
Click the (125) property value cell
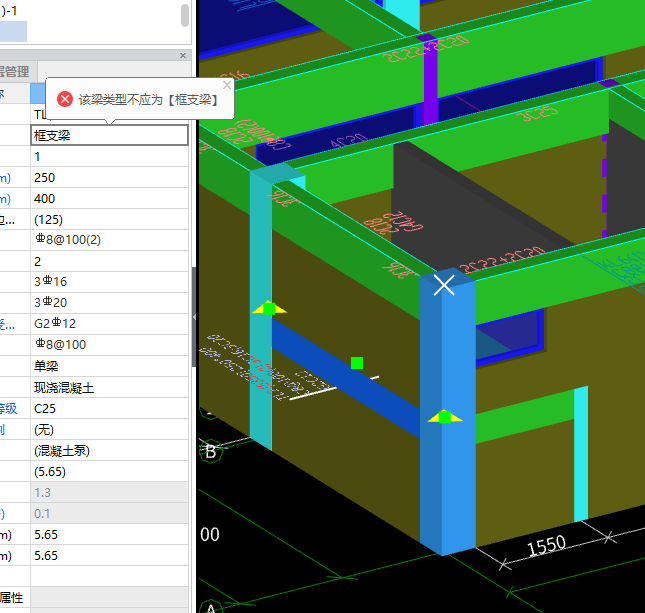point(109,220)
